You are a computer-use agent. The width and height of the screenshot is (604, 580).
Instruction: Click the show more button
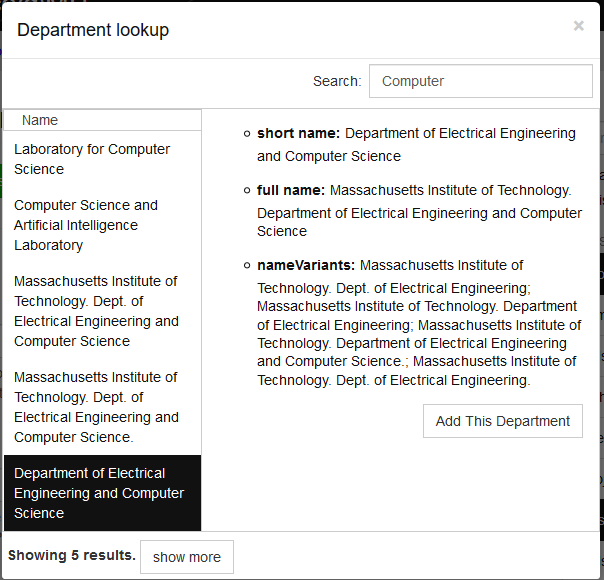[187, 557]
